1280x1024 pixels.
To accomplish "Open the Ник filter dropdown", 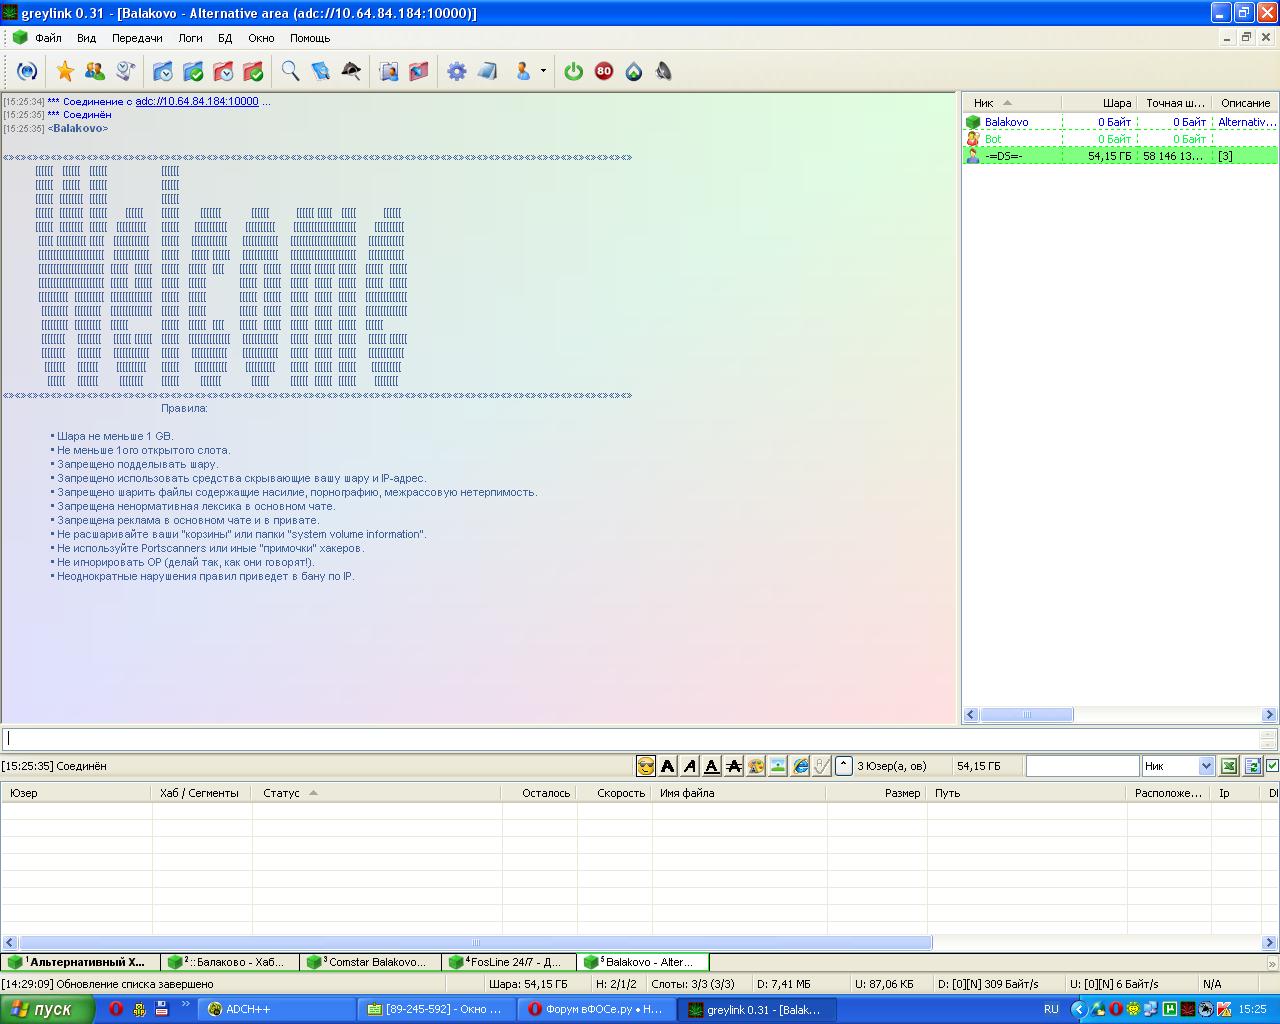I will click(1205, 766).
